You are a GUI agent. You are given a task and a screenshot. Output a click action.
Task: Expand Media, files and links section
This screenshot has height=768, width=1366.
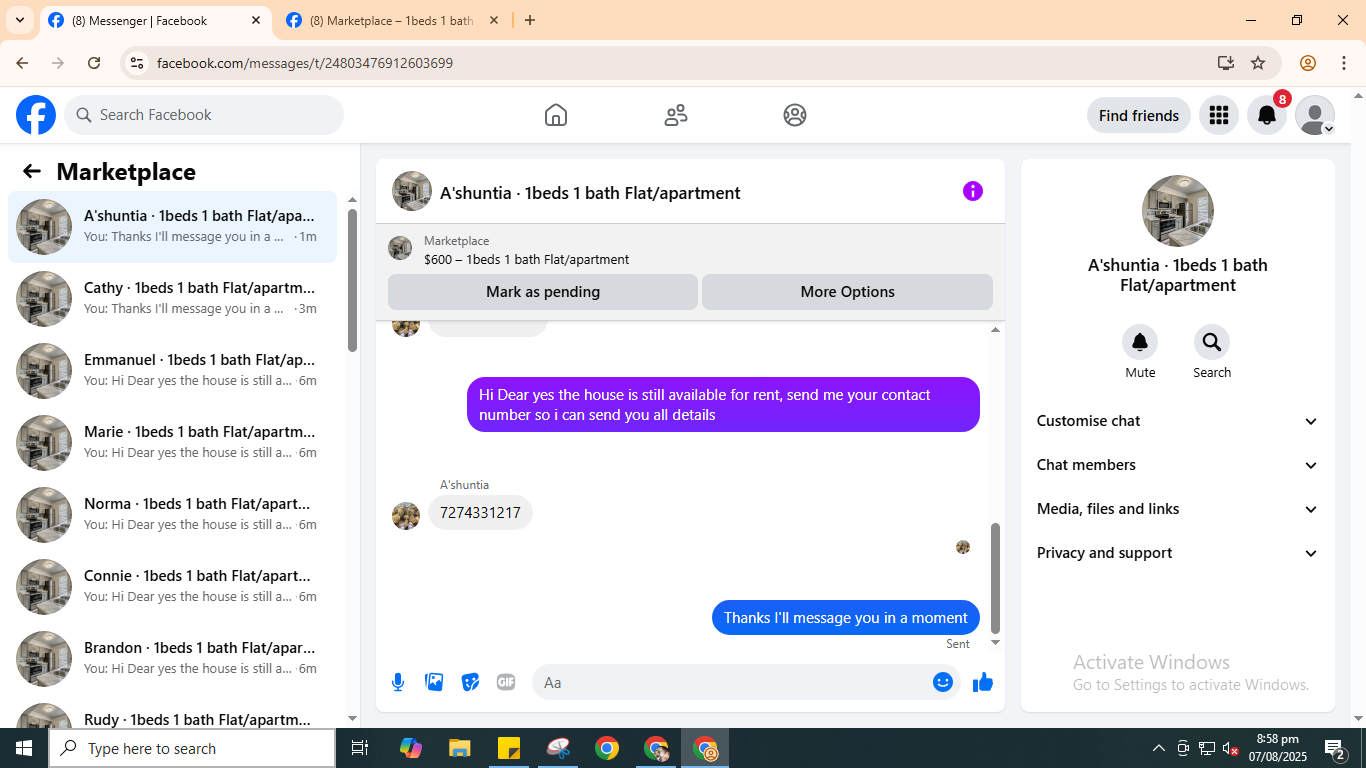[x=1178, y=509]
